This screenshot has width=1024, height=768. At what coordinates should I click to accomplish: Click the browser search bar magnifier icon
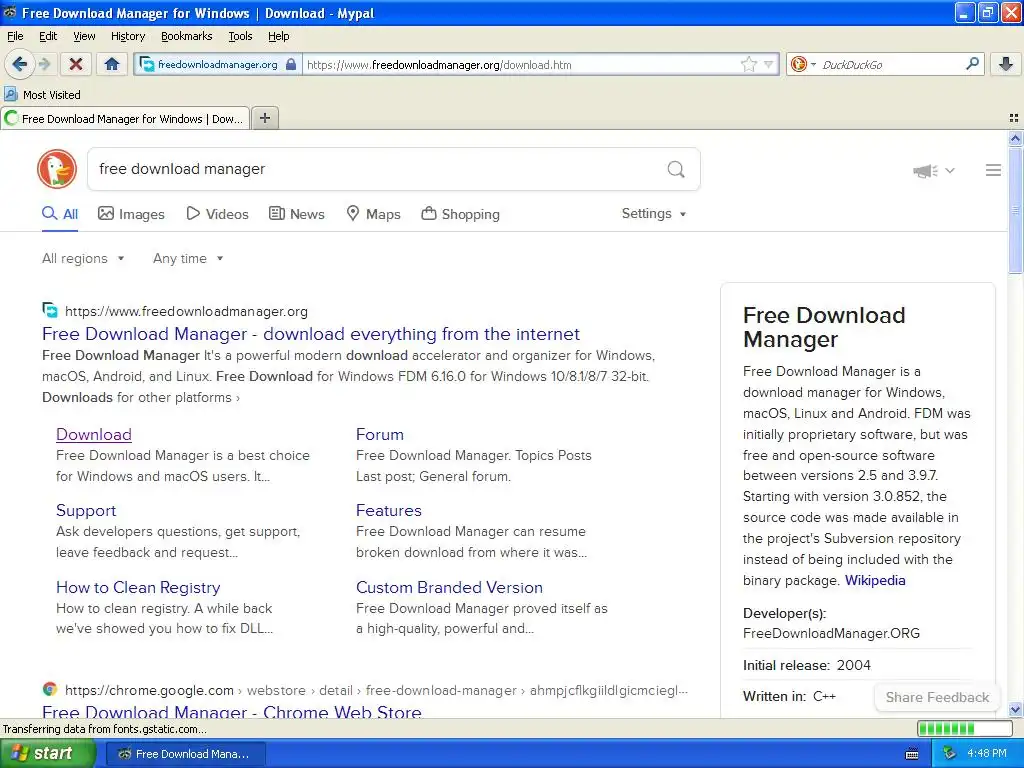click(972, 63)
